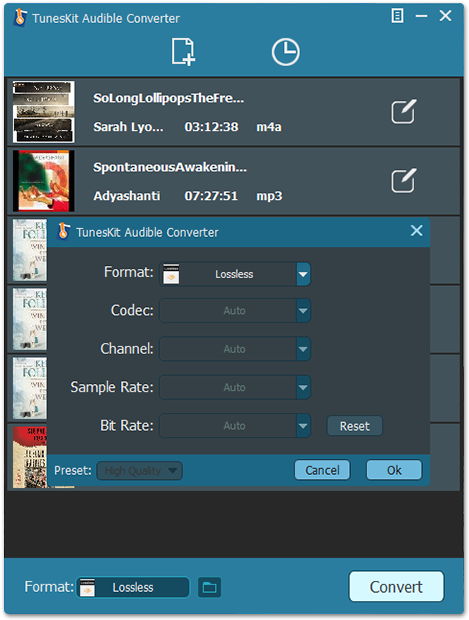Click the Add Files icon
Viewport: 469px width, 620px height.
pyautogui.click(x=183, y=51)
